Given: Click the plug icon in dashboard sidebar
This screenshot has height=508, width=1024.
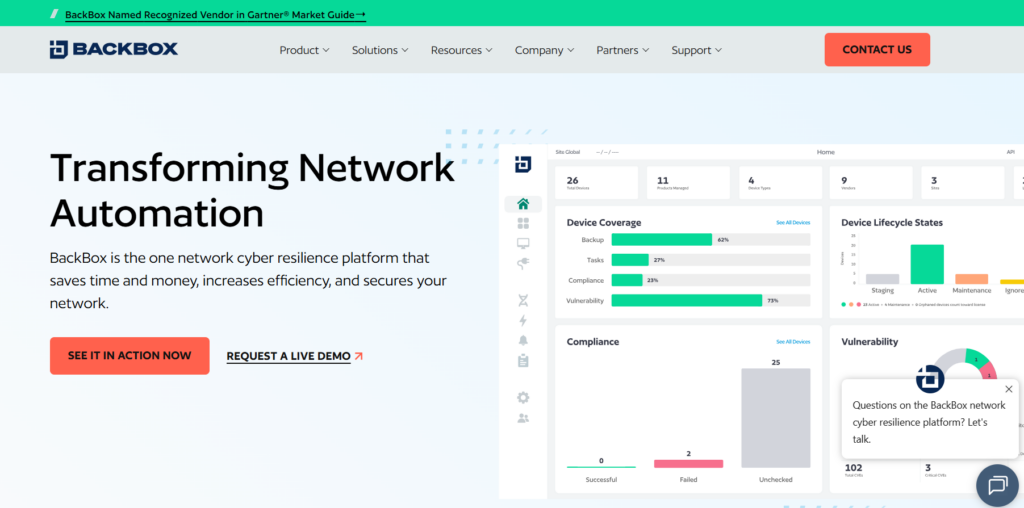Looking at the screenshot, I should 523,263.
